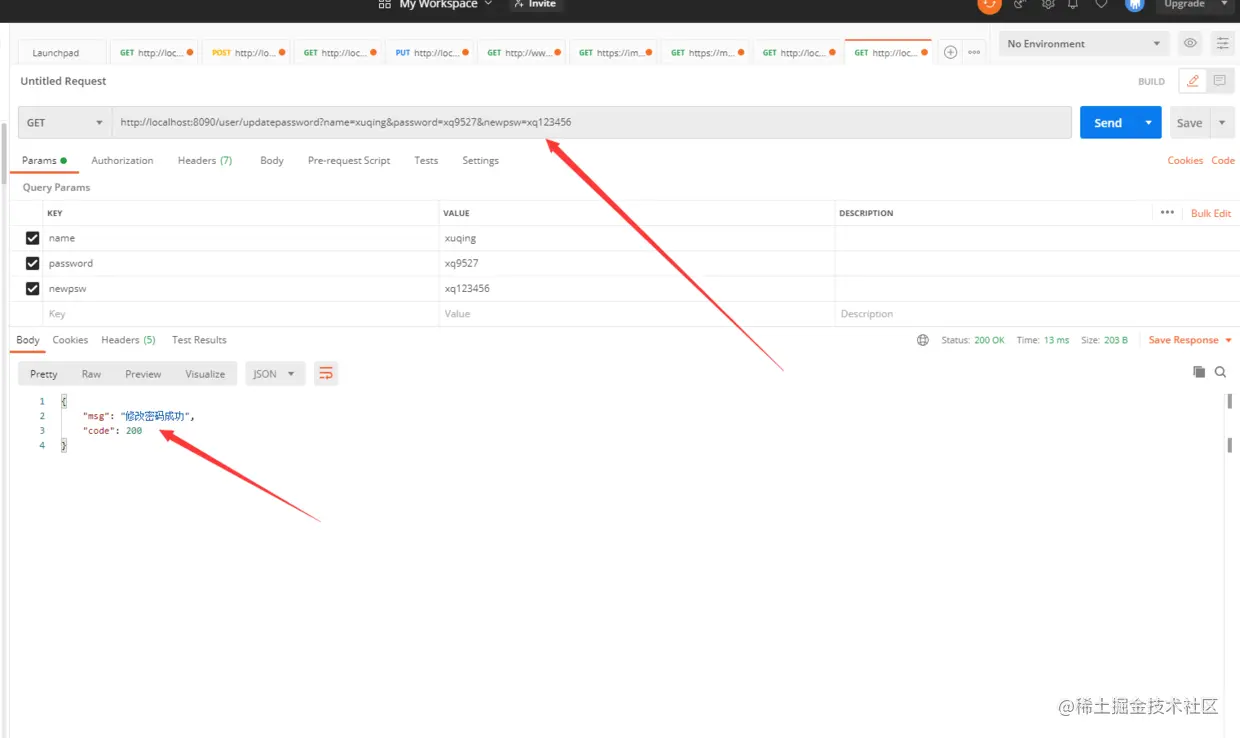Expand the Save button arrow

click(1223, 123)
